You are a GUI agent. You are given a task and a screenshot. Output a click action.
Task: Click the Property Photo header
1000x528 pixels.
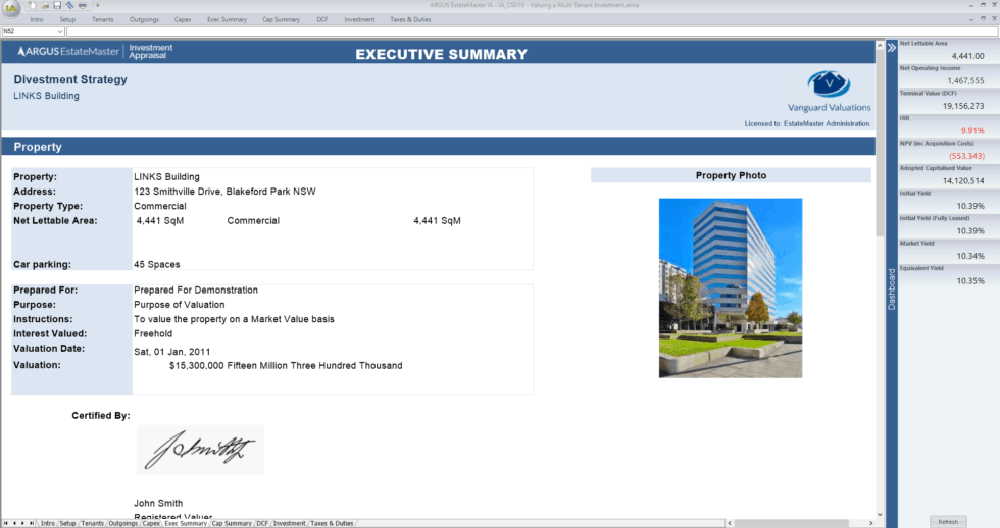pos(731,175)
